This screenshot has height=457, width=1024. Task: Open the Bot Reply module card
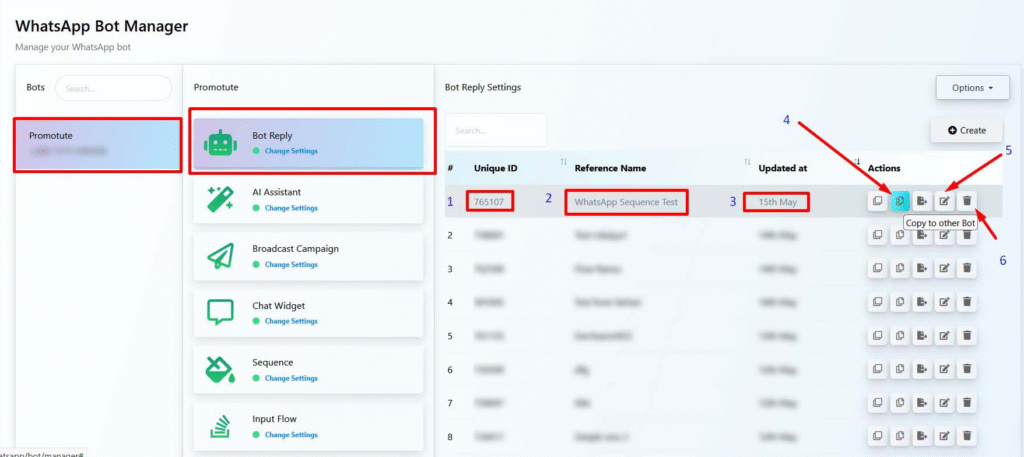[x=308, y=142]
